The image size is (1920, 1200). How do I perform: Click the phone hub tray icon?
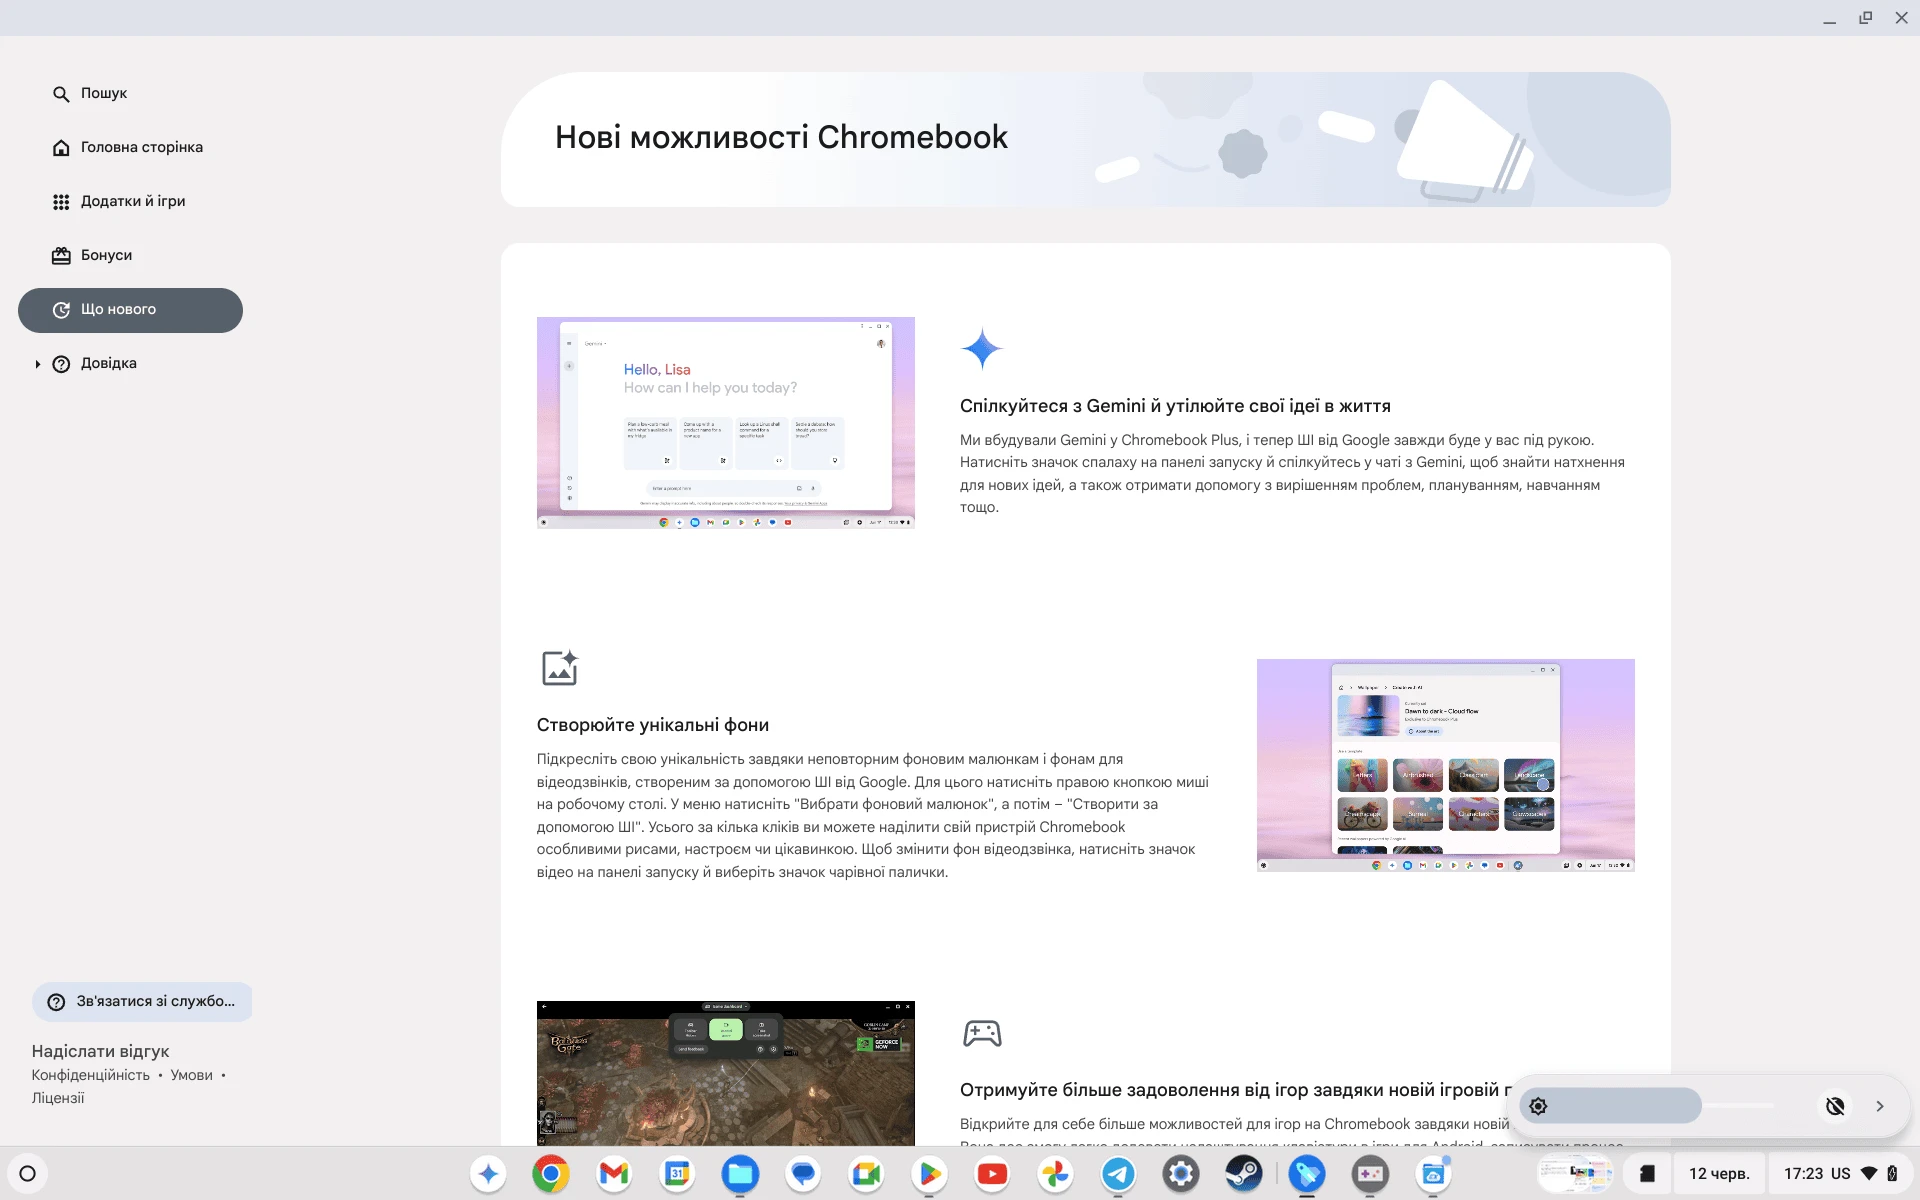click(1647, 1174)
